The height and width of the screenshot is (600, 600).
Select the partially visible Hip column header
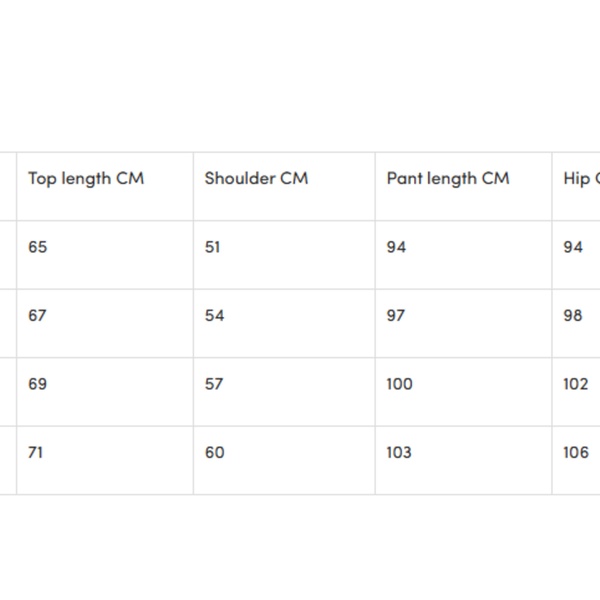coord(580,179)
